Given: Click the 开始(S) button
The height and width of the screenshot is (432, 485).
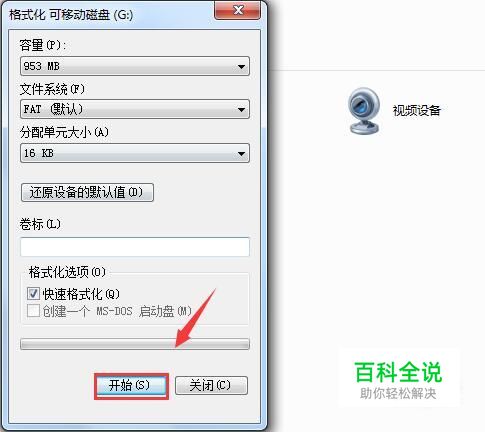Looking at the screenshot, I should click(131, 386).
